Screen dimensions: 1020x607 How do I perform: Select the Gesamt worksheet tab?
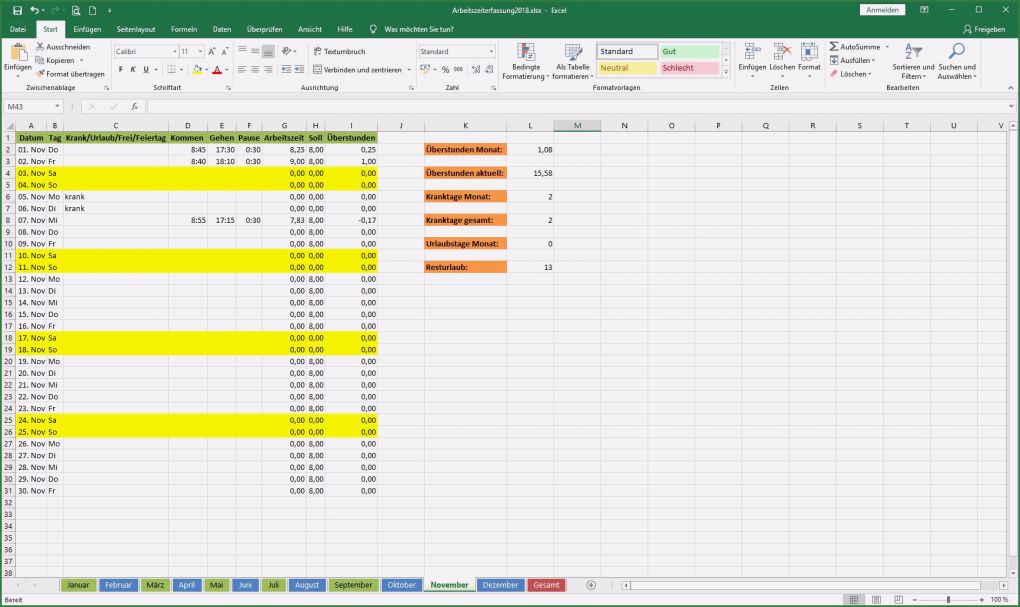tap(545, 585)
